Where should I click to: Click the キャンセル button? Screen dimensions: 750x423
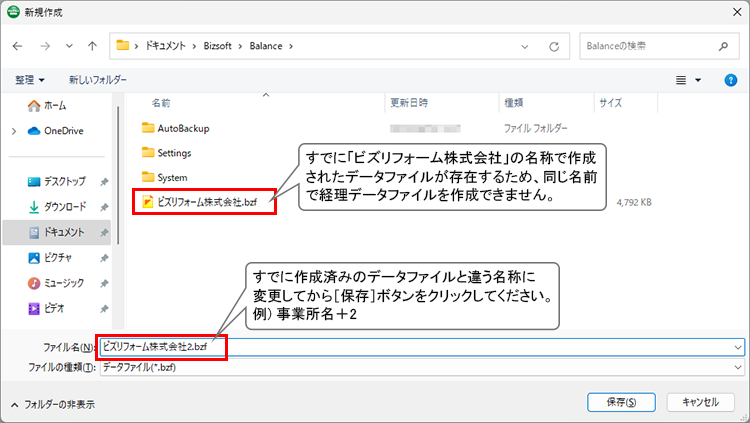(699, 402)
